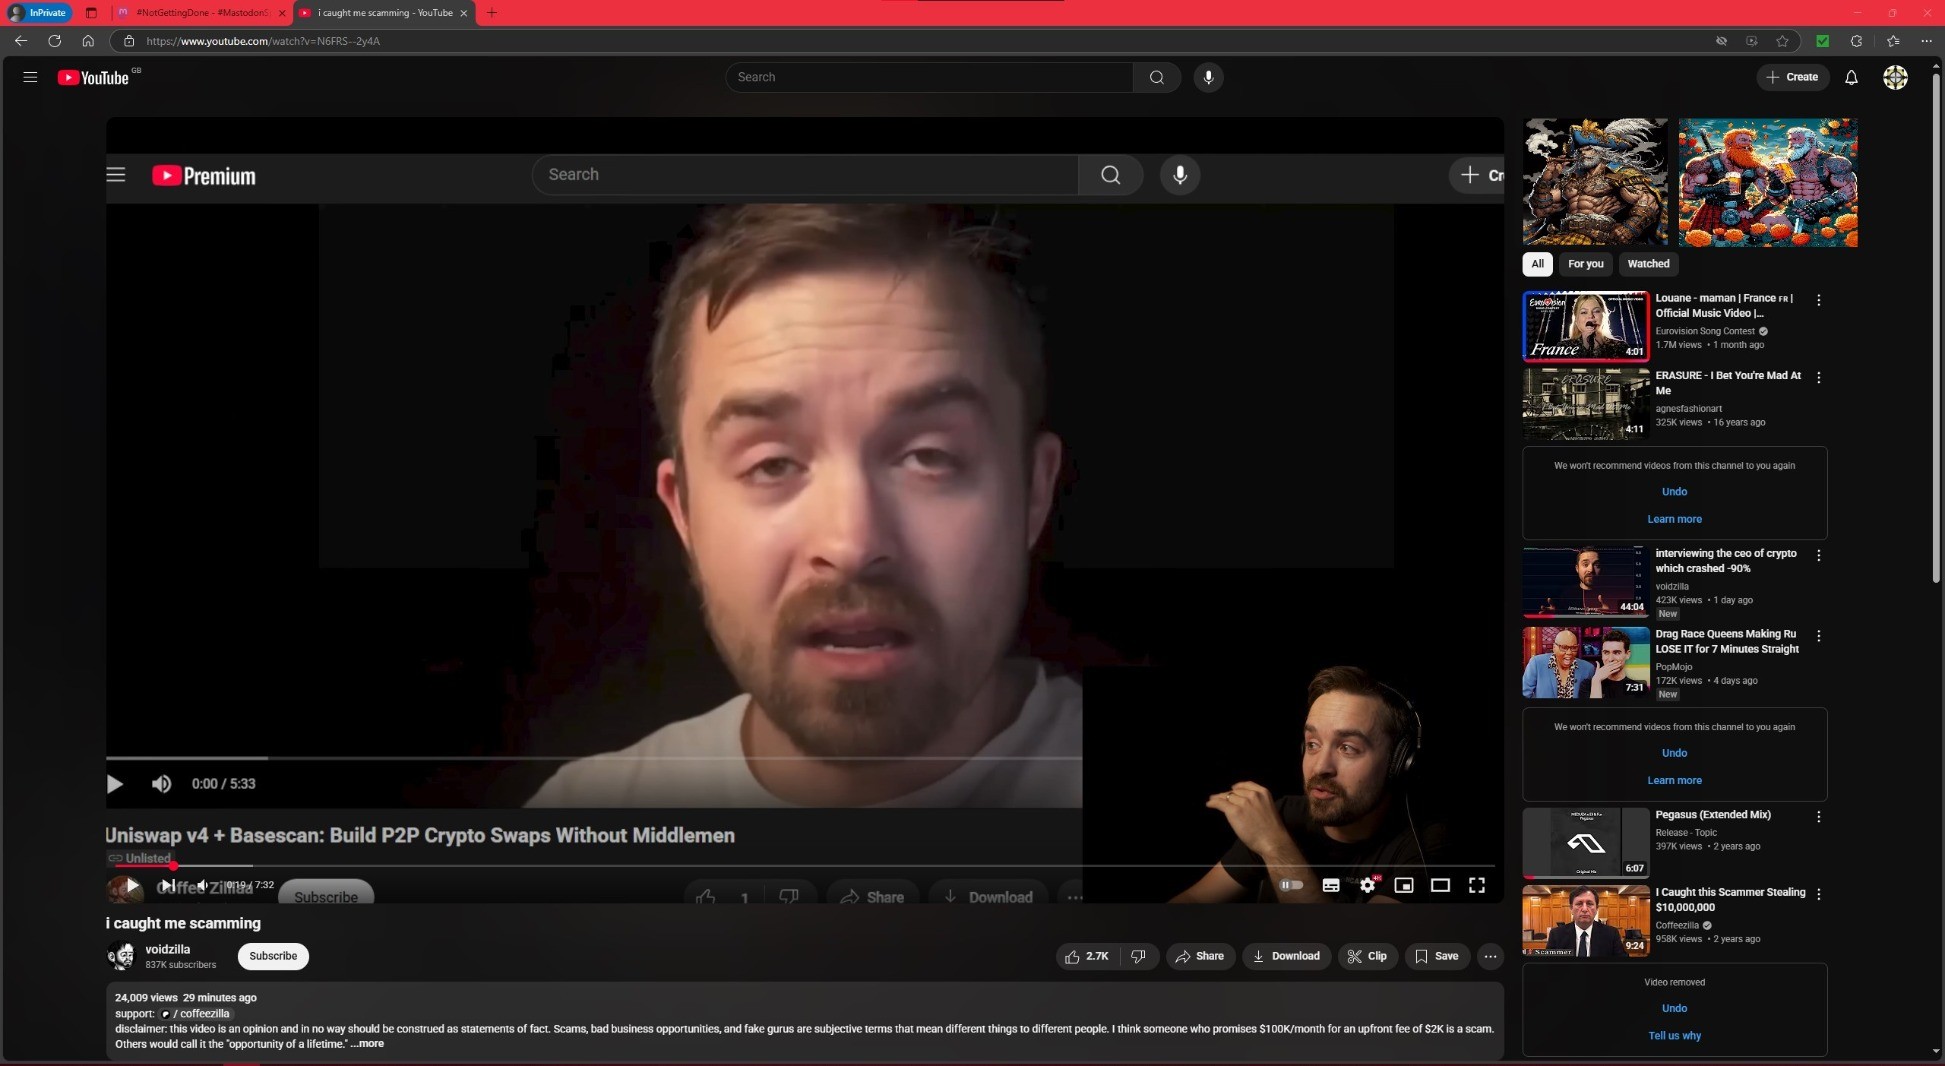This screenshot has height=1066, width=1945.
Task: Switch to miniplayer mode
Action: (x=1404, y=885)
